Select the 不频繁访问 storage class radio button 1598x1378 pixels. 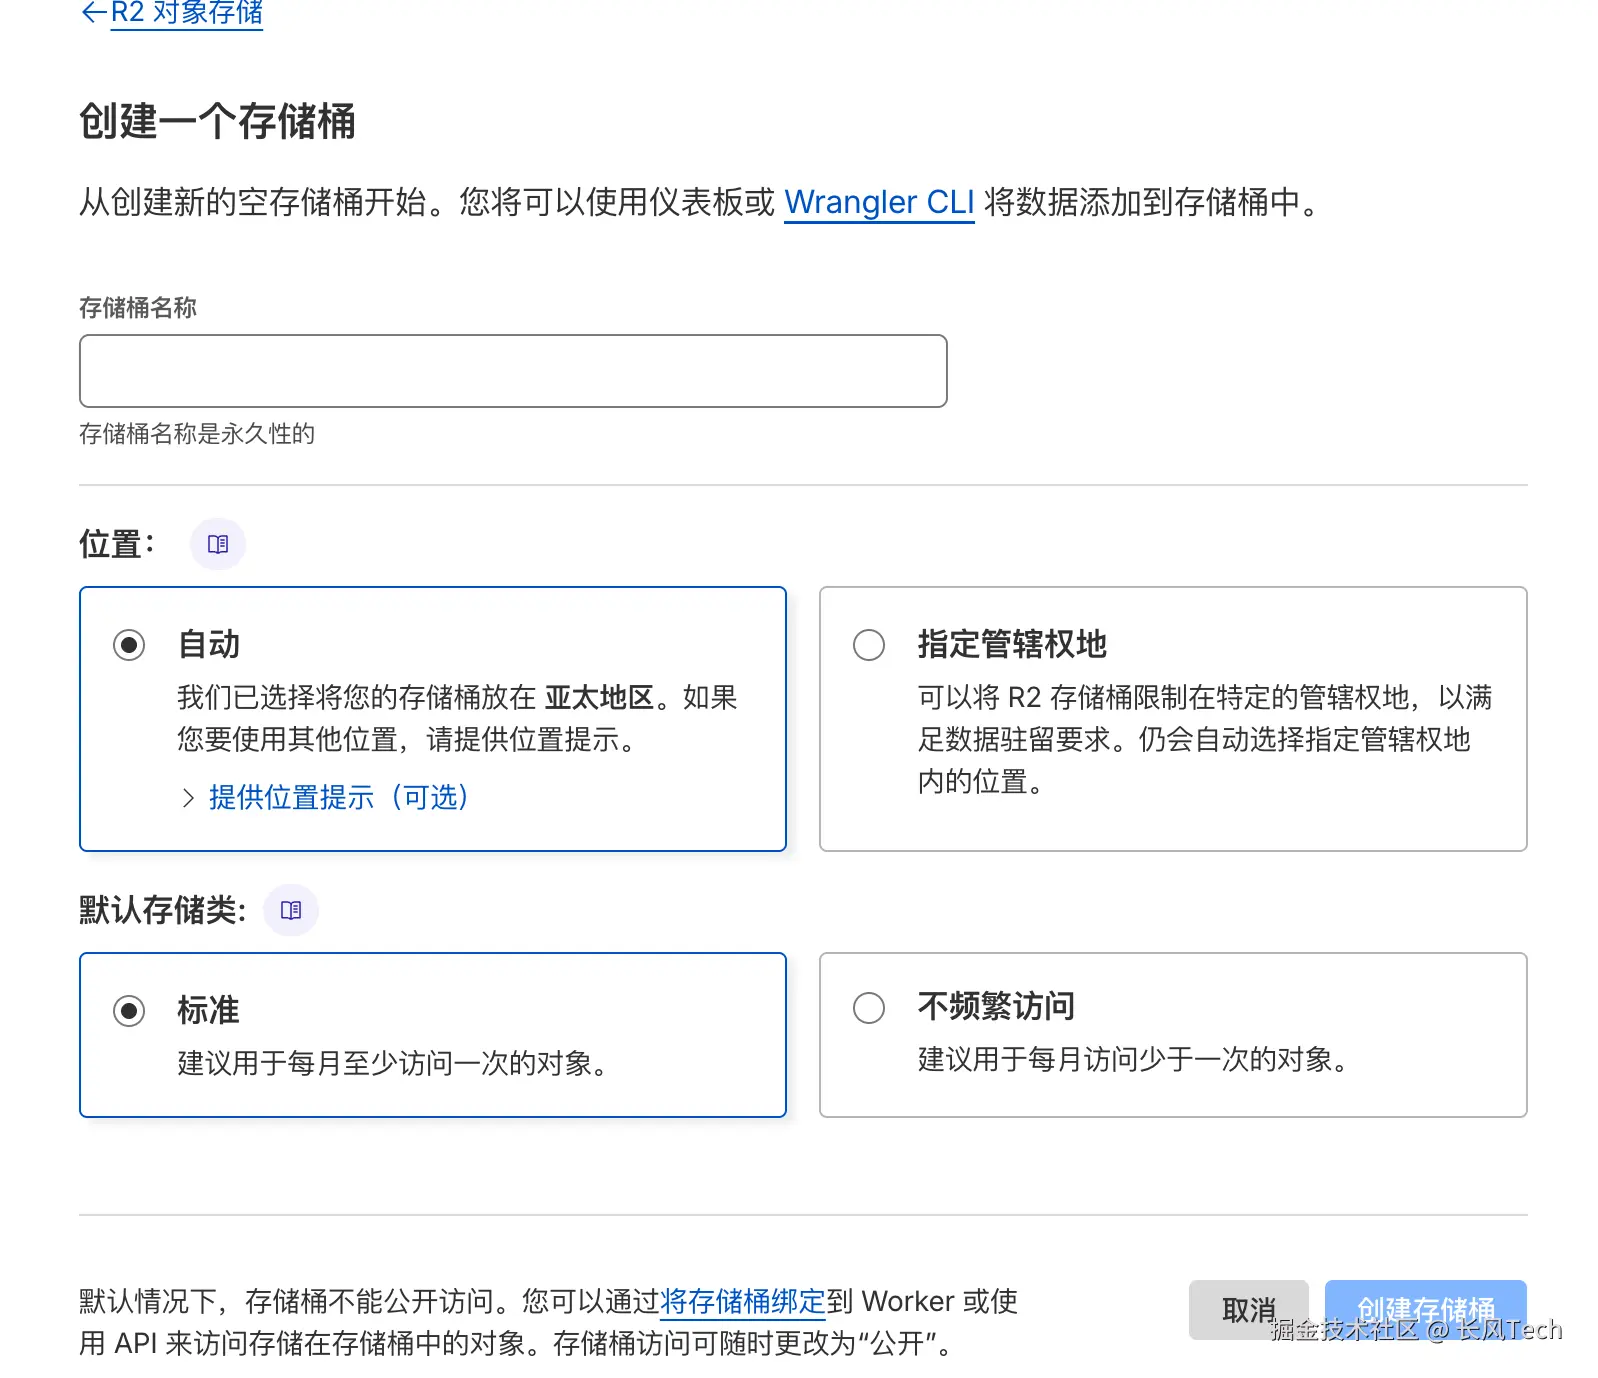(869, 1007)
